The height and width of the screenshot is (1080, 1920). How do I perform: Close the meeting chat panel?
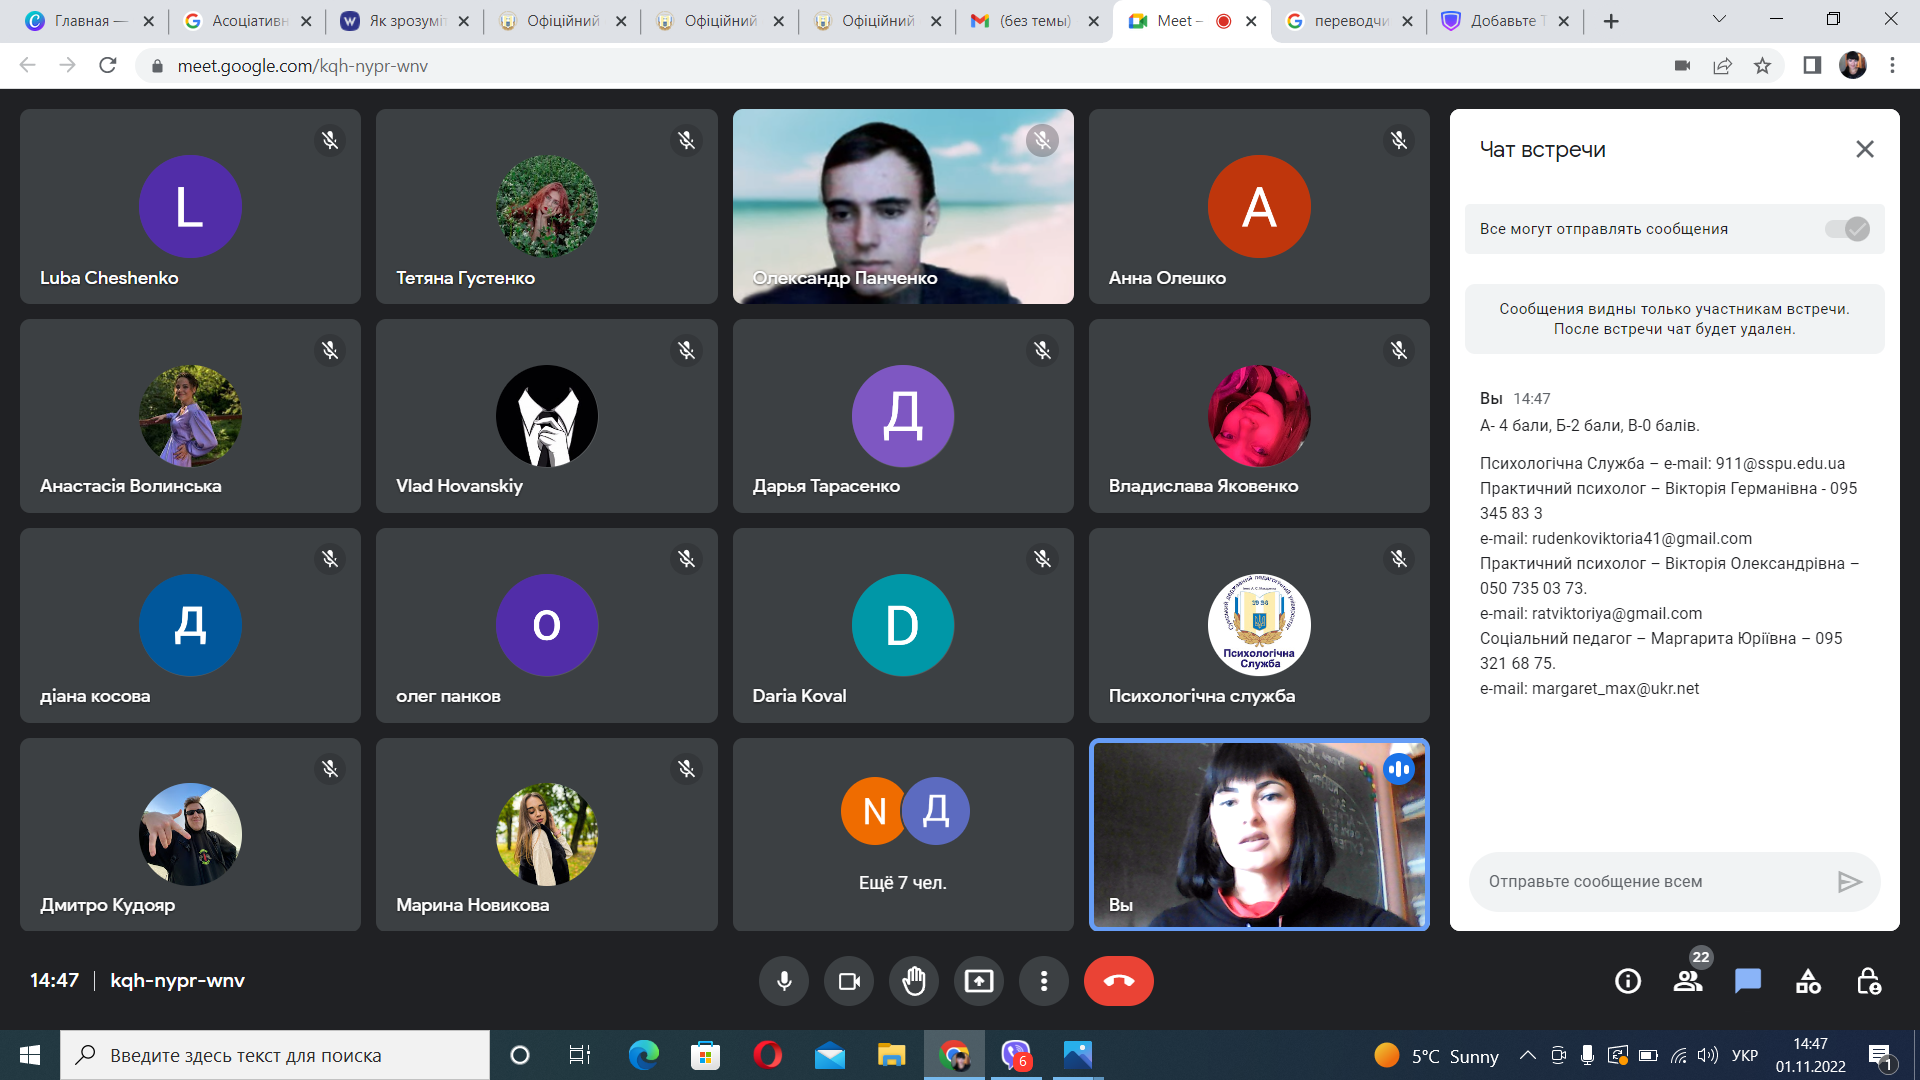(1864, 149)
